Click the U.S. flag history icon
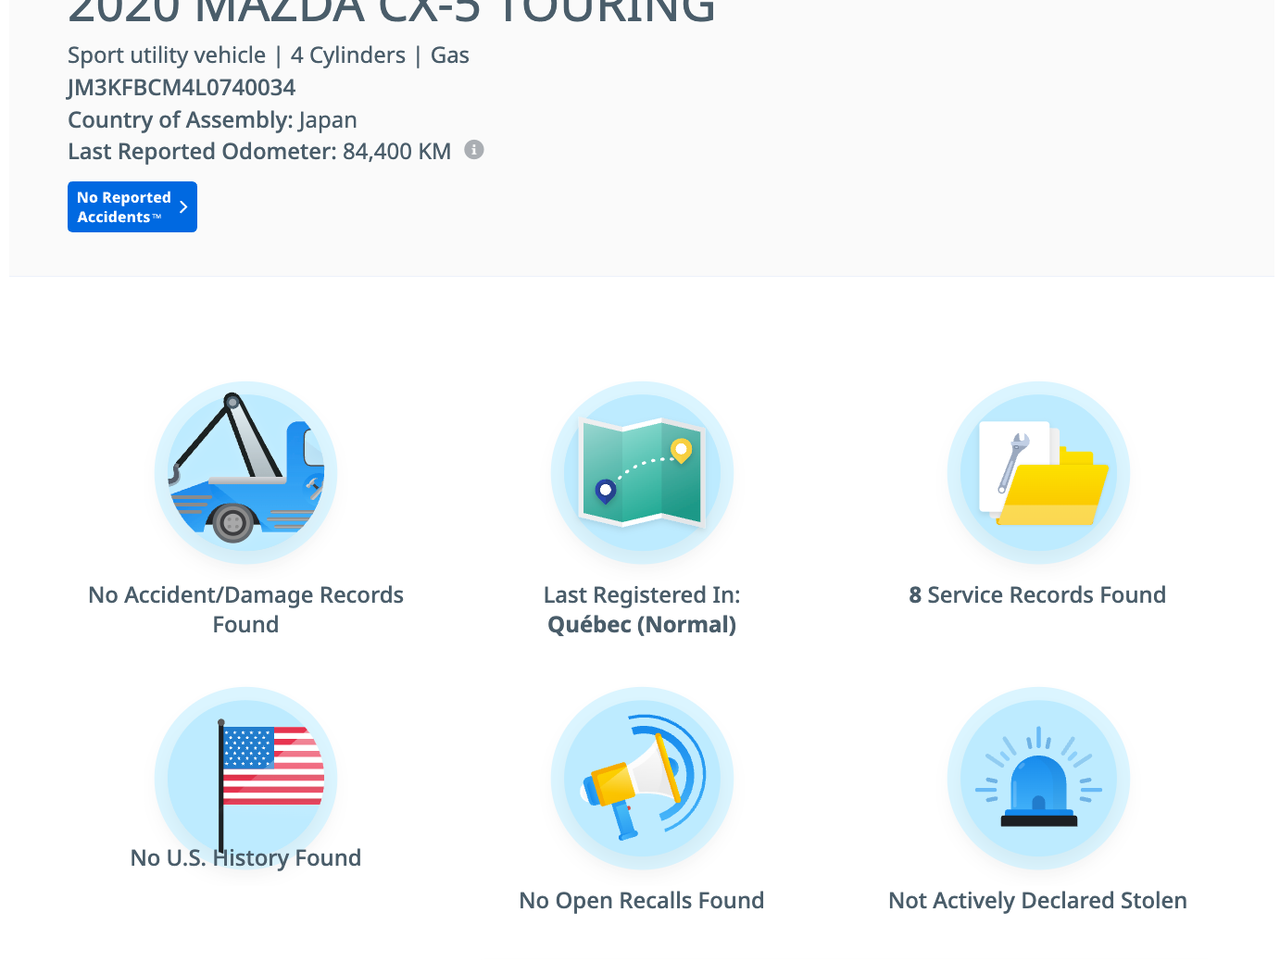Viewport: 1280px width, 960px height. (246, 778)
